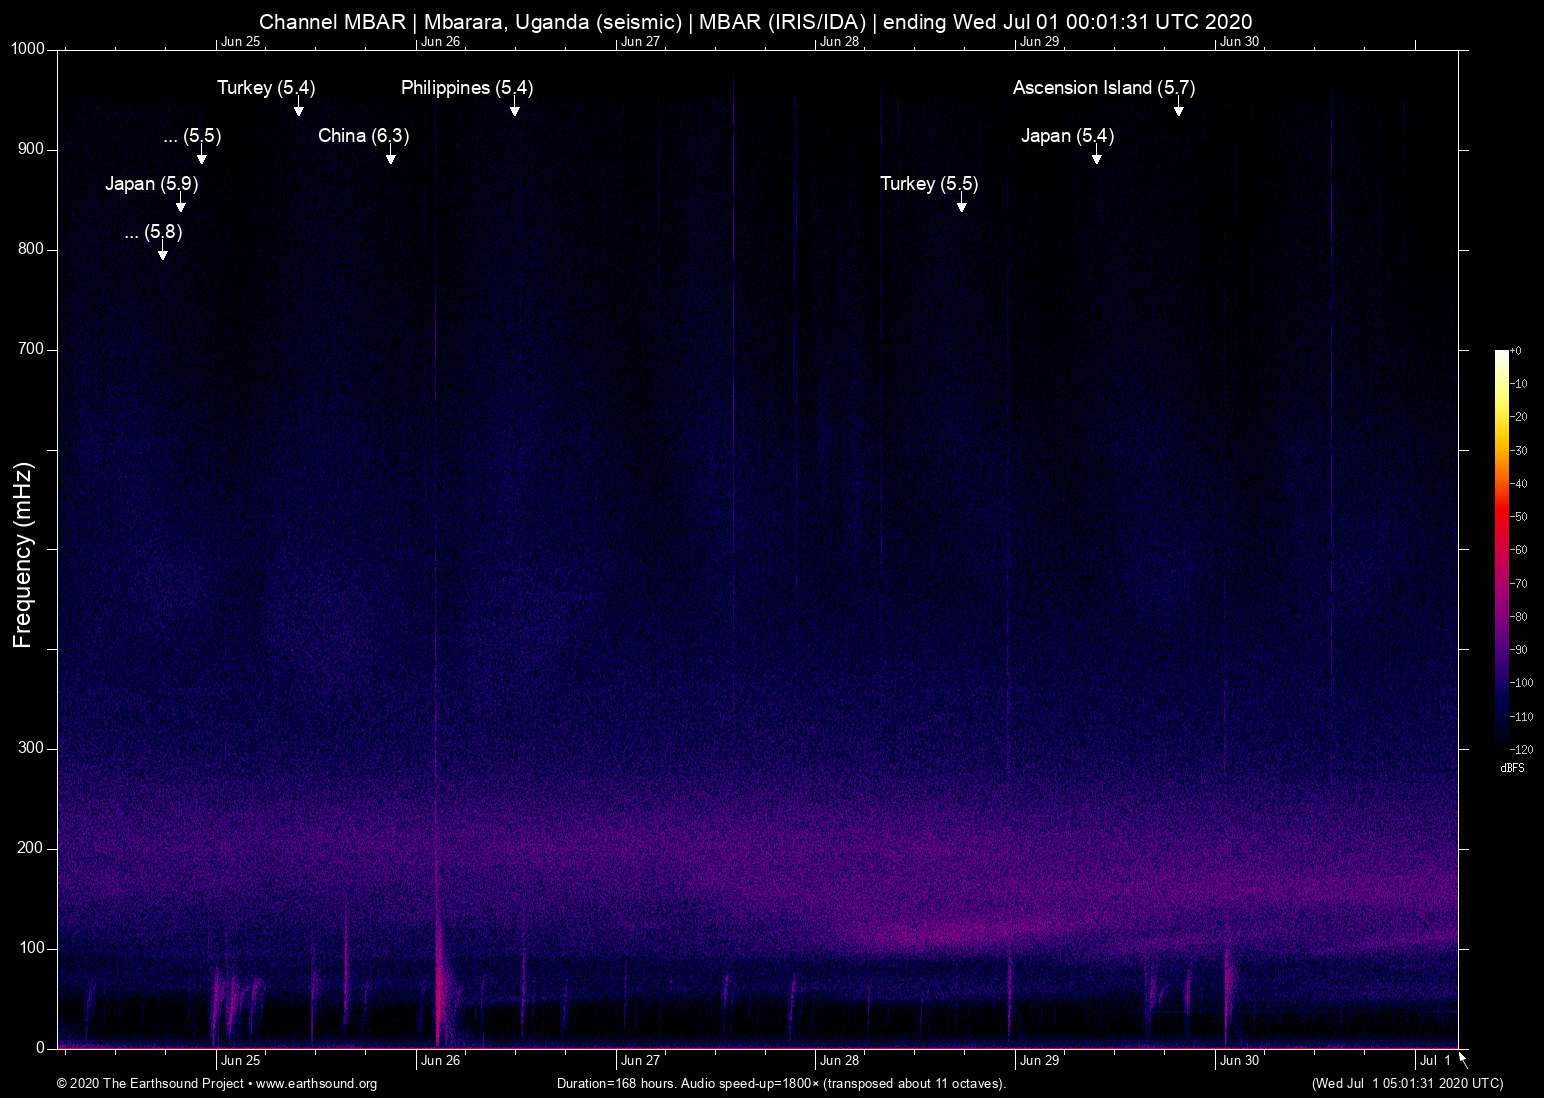This screenshot has height=1098, width=1544.
Task: Click the Ascension Island (5.7) marker
Action: coord(1178,108)
